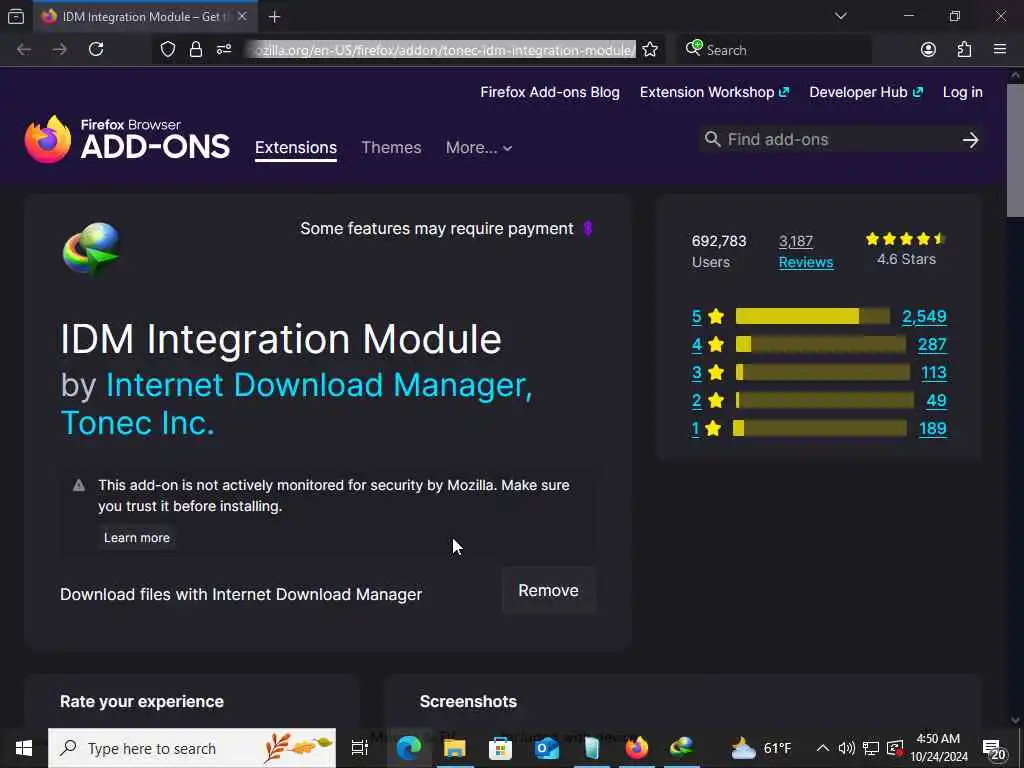
Task: Open extensions puzzle piece menu
Action: [964, 50]
